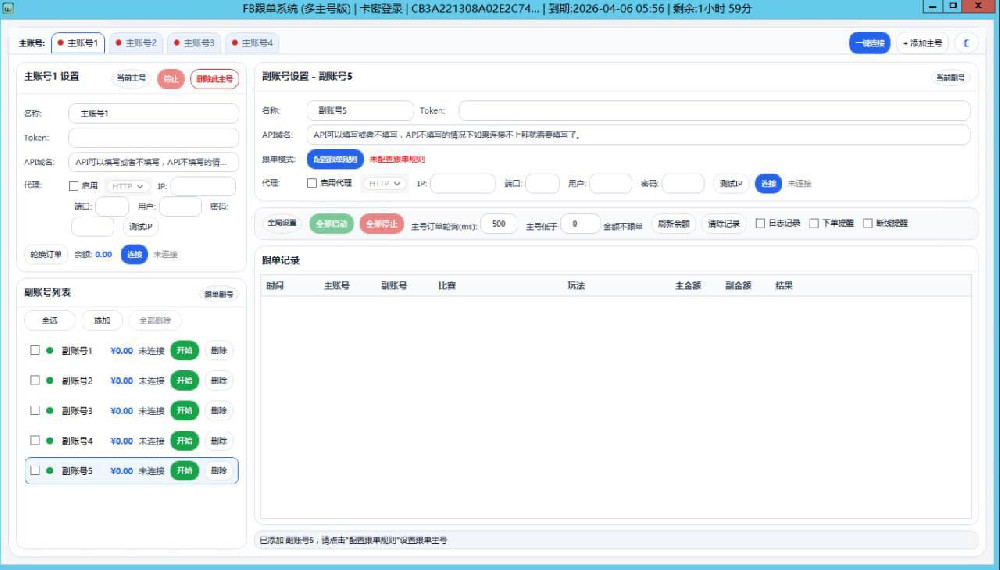Click the 密码 field in 副账号设置

pyautogui.click(x=683, y=183)
